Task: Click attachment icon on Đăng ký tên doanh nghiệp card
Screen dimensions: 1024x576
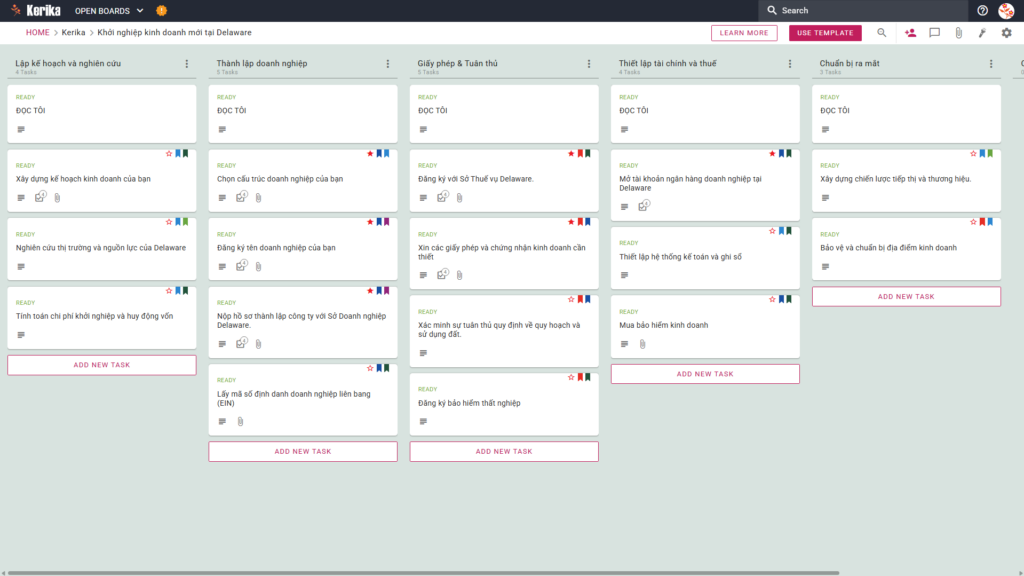Action: pyautogui.click(x=259, y=266)
